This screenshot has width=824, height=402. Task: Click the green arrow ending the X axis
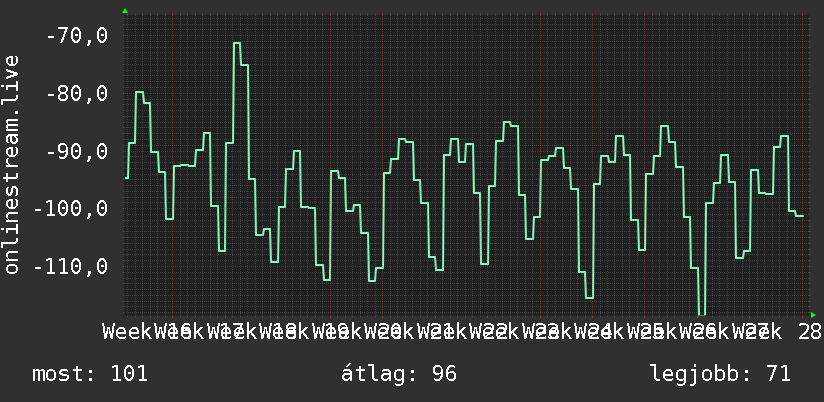[813, 315]
